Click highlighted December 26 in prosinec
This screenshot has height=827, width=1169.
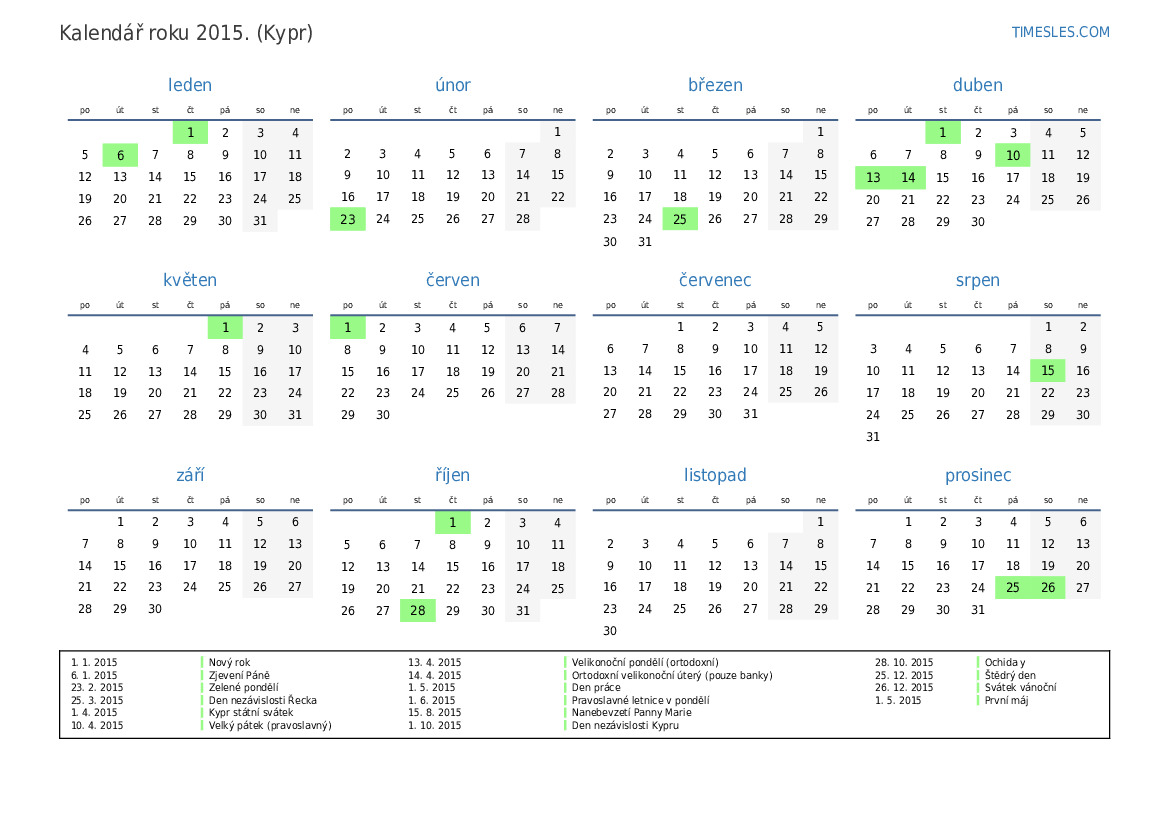click(1048, 588)
